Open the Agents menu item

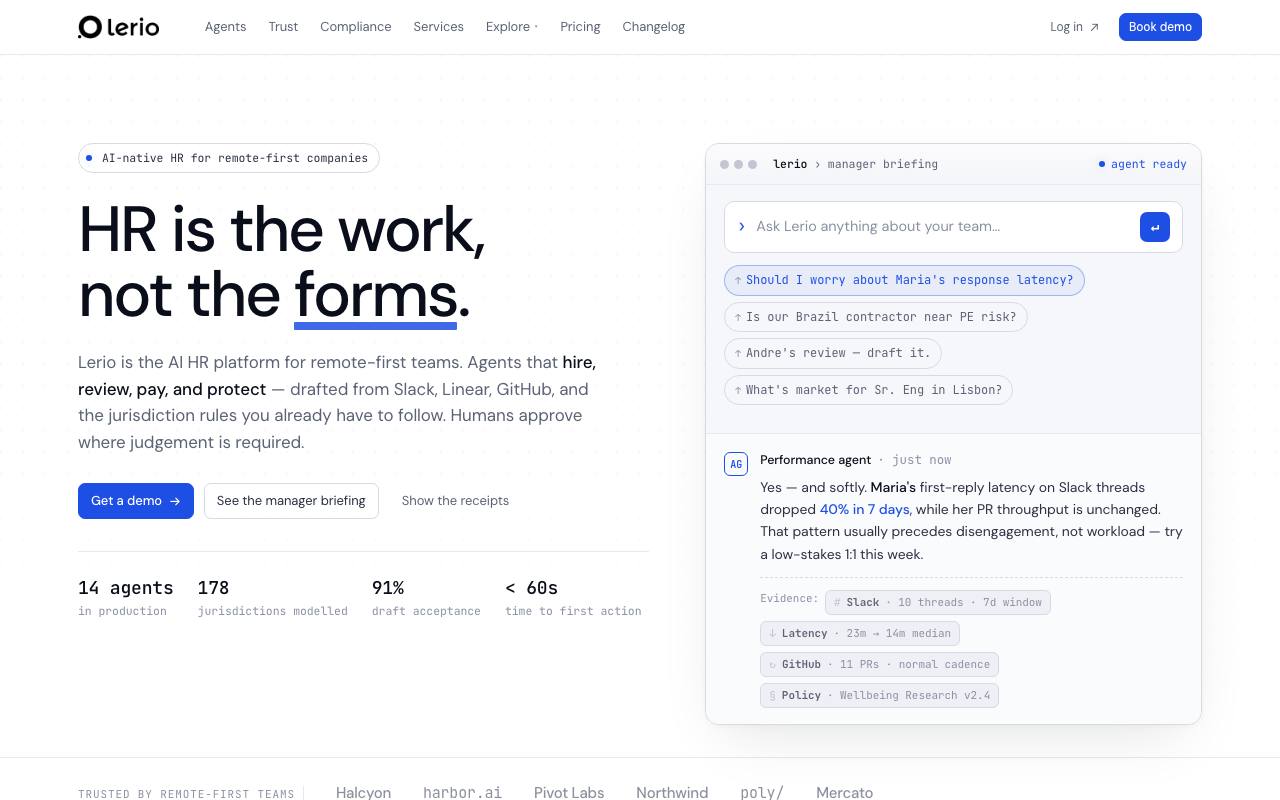point(225,27)
